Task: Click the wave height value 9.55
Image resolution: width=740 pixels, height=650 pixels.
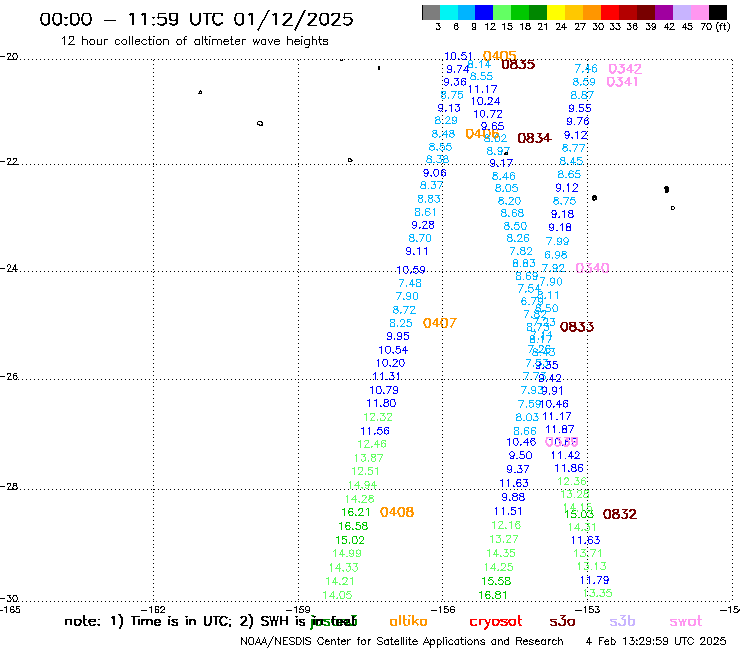Action: click(580, 109)
